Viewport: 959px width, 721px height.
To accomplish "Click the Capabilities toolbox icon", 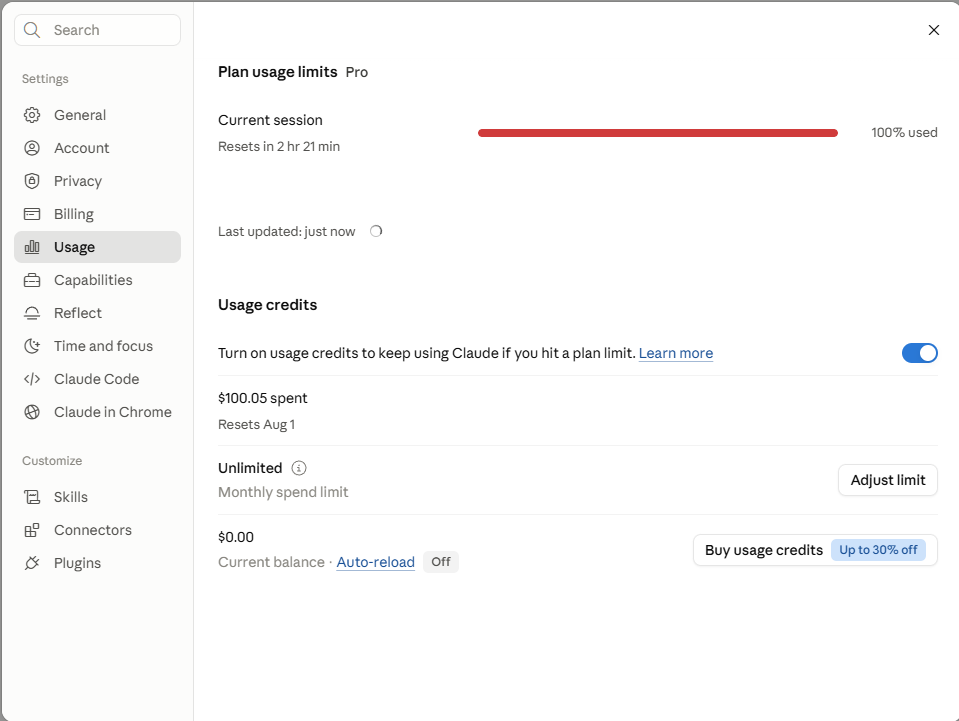I will 32,280.
